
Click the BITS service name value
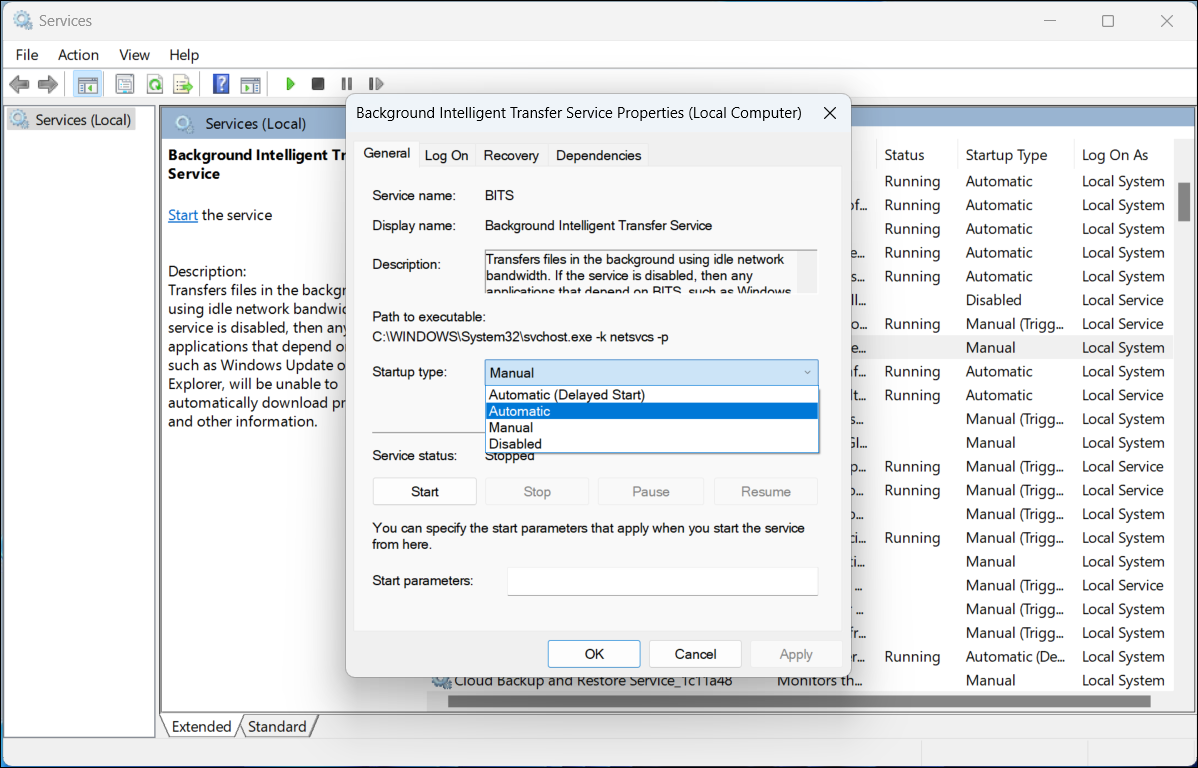point(499,196)
